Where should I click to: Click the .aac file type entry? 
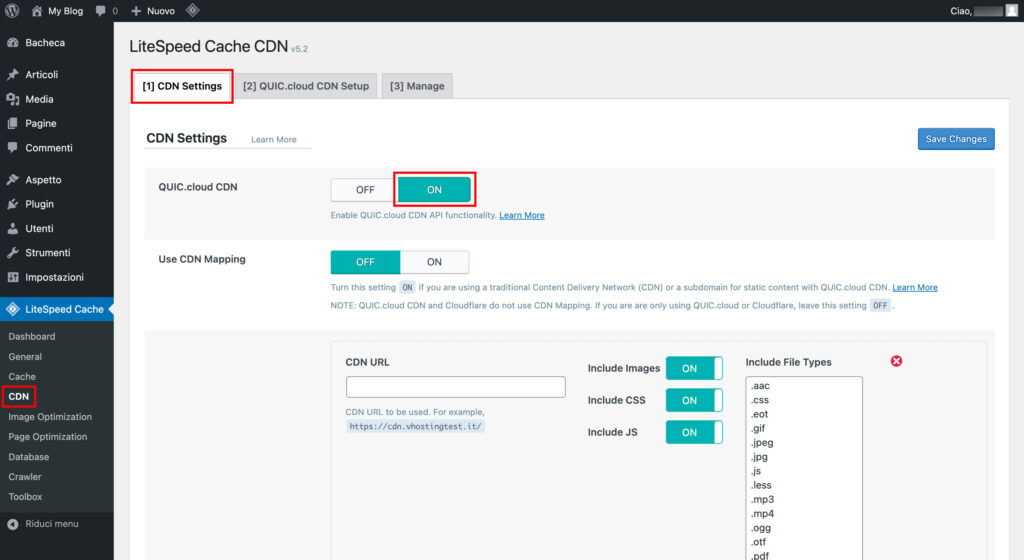coord(760,386)
